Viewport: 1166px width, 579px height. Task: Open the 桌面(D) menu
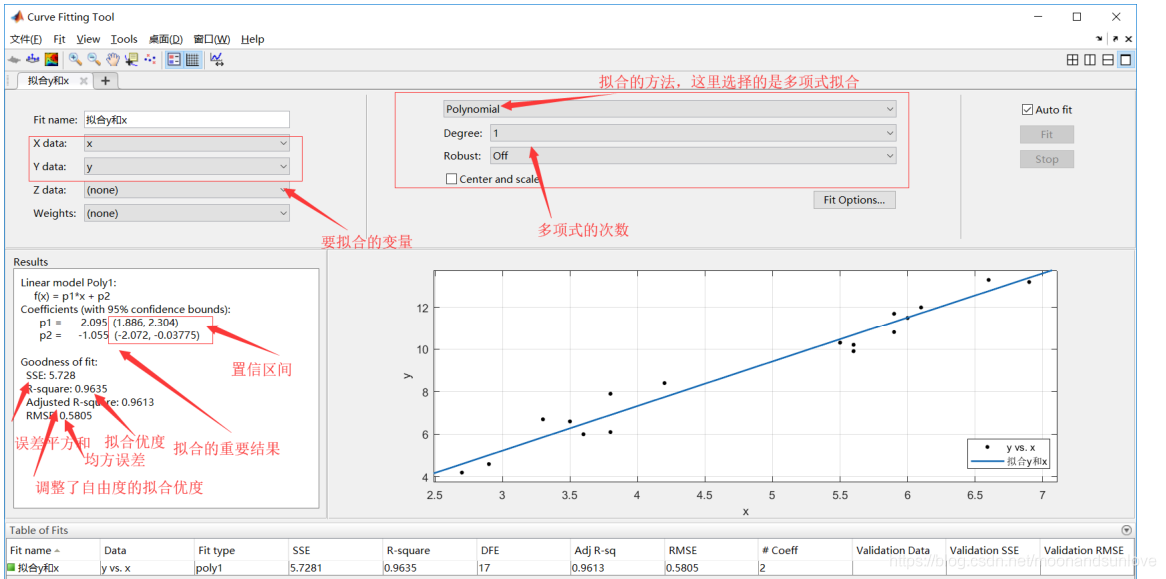click(165, 39)
